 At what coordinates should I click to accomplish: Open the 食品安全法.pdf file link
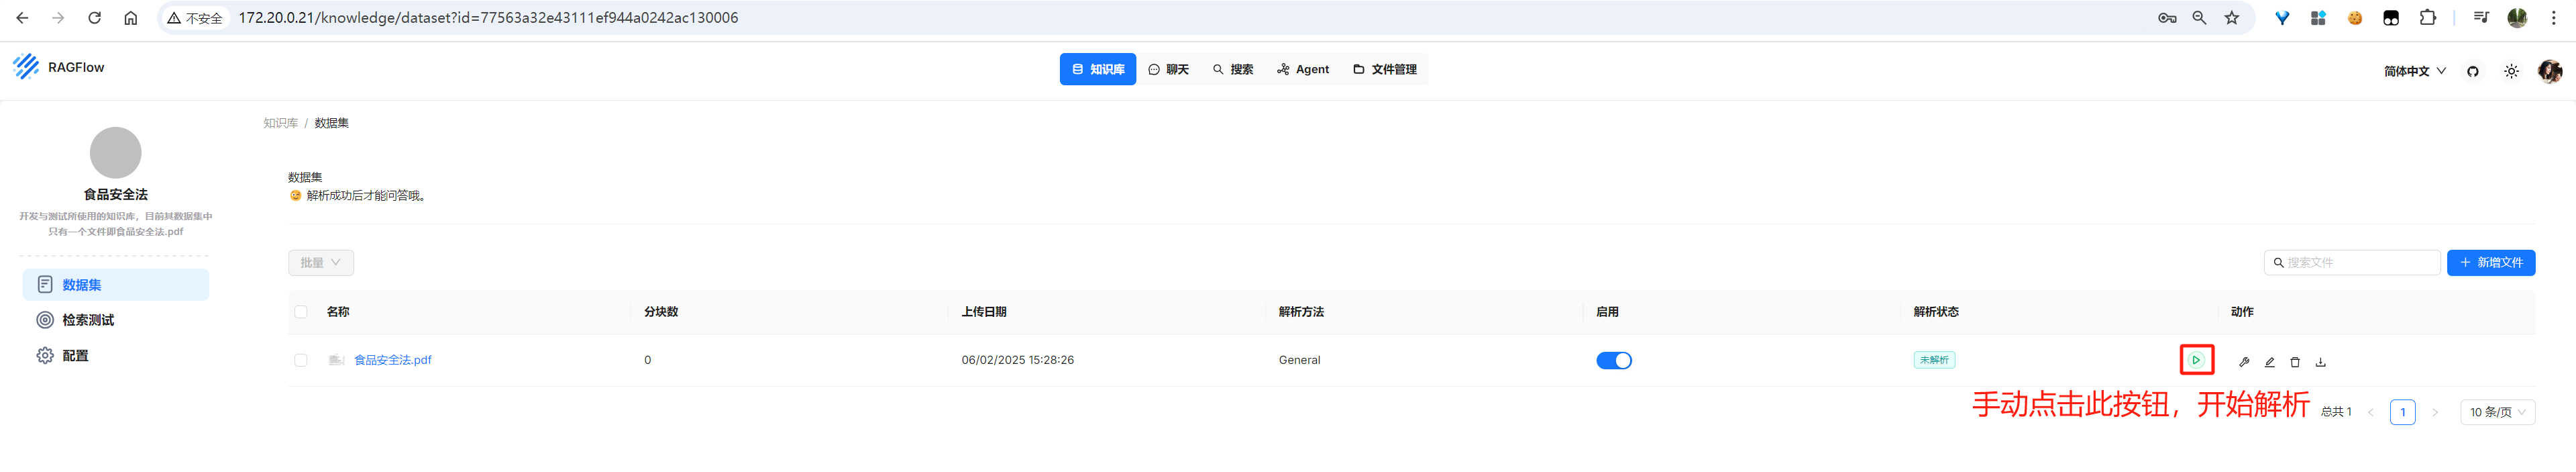pyautogui.click(x=392, y=360)
